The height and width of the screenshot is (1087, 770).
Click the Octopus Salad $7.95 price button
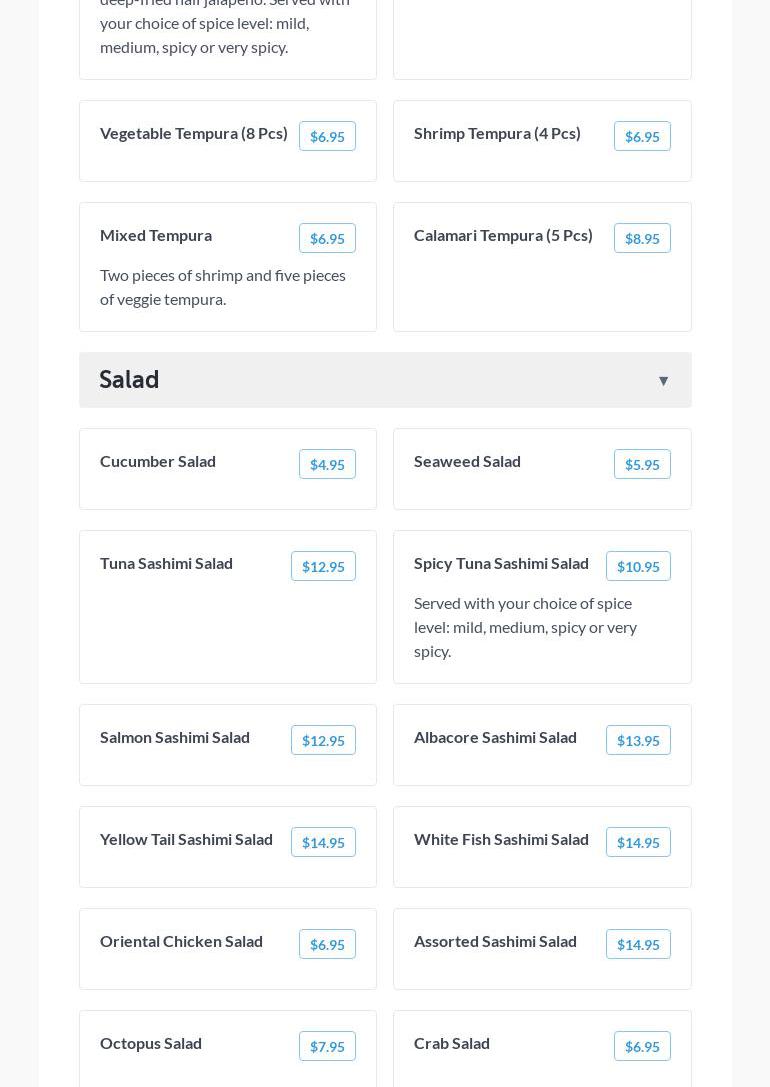(327, 1047)
